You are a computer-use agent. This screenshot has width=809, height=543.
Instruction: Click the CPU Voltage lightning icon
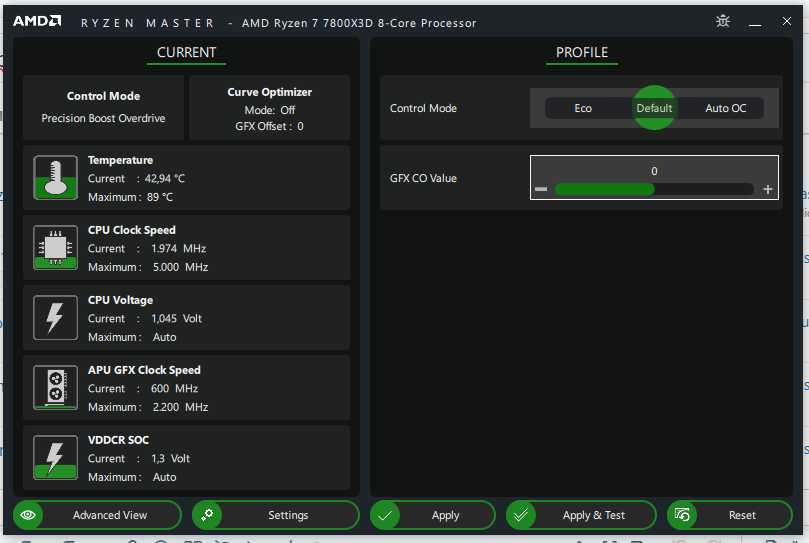coord(55,317)
